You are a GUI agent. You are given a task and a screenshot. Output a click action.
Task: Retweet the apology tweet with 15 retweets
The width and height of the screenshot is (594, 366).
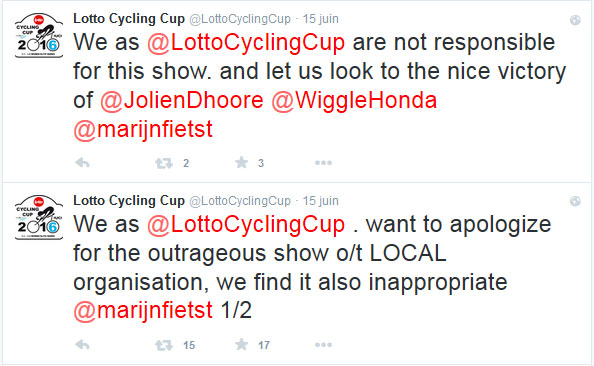point(164,345)
